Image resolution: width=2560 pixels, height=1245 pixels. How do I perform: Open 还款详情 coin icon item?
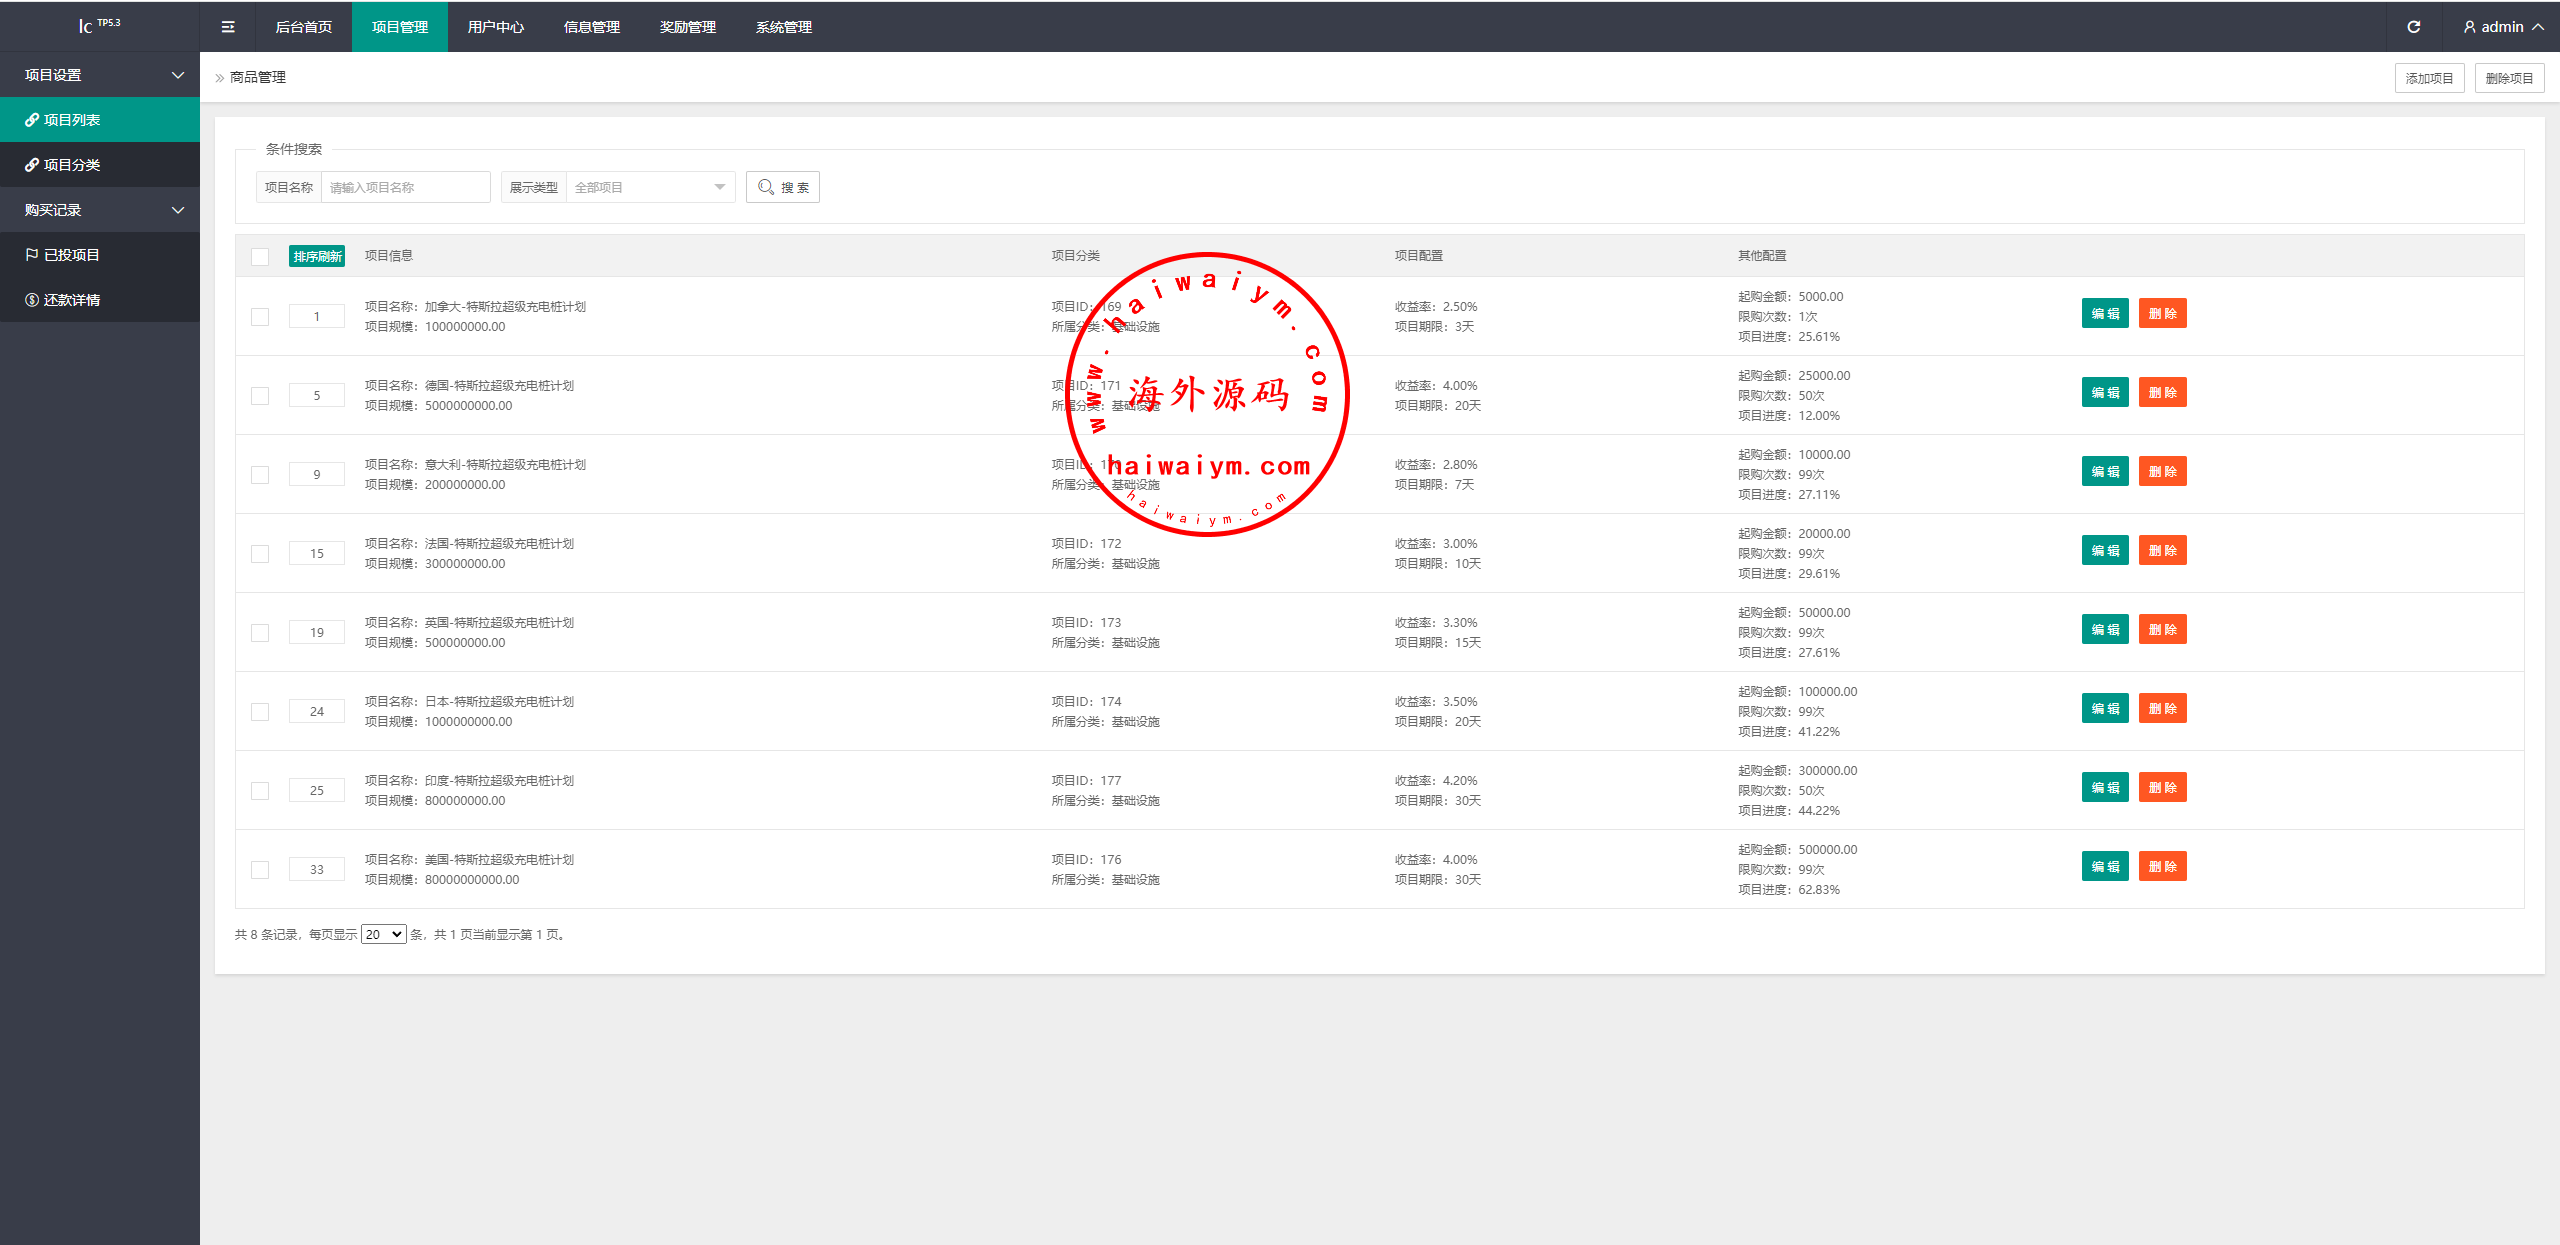32,300
